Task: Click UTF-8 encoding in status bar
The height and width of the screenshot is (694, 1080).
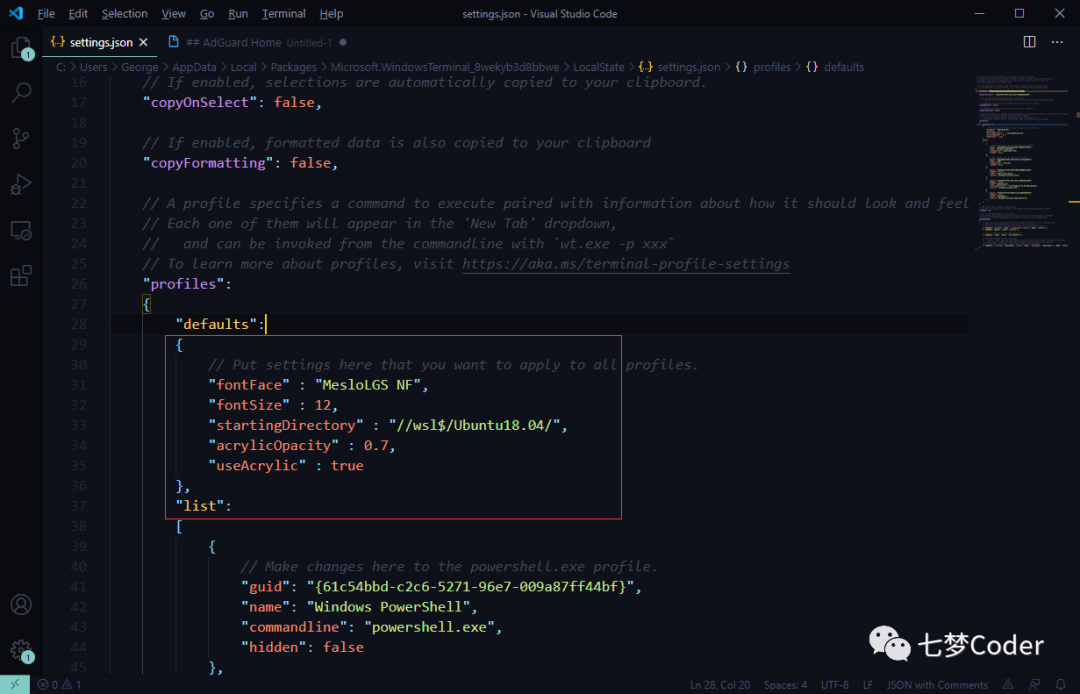Action: (834, 685)
